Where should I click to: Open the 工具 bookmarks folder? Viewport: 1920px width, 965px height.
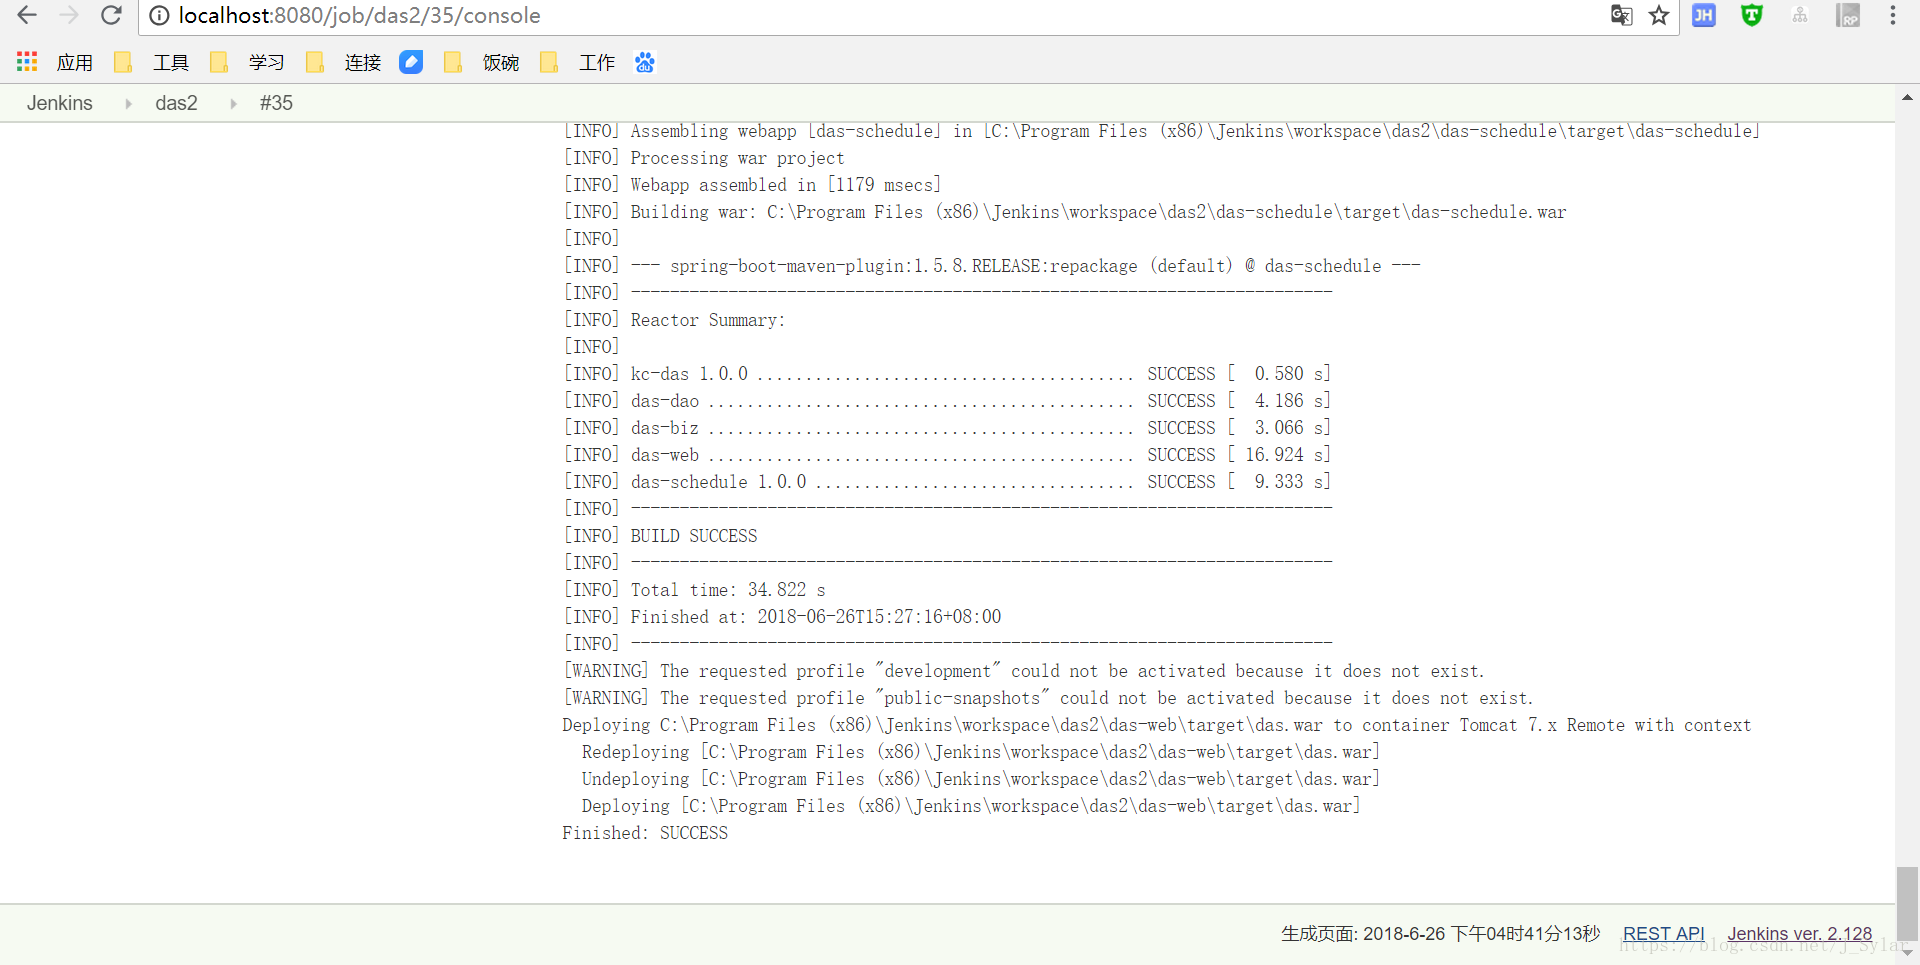152,62
